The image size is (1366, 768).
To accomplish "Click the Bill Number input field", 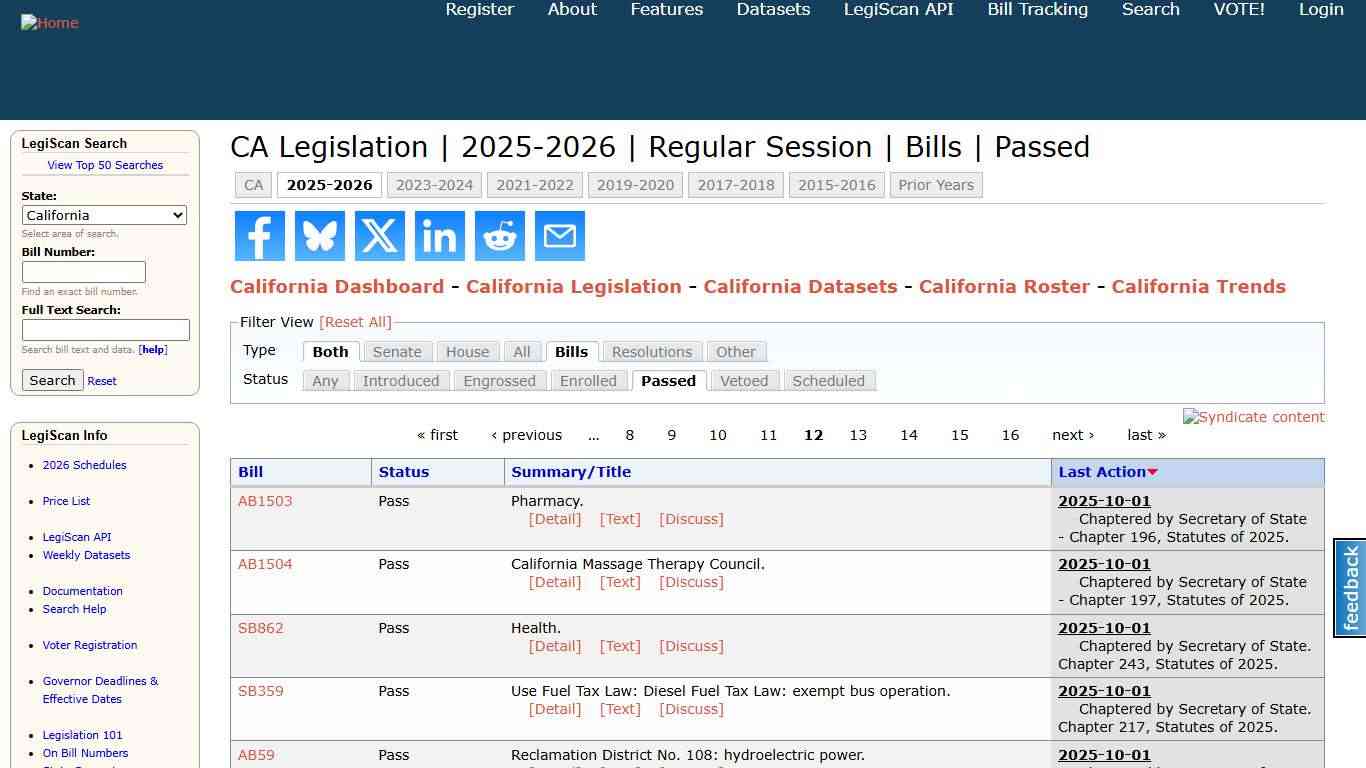I will click(83, 271).
